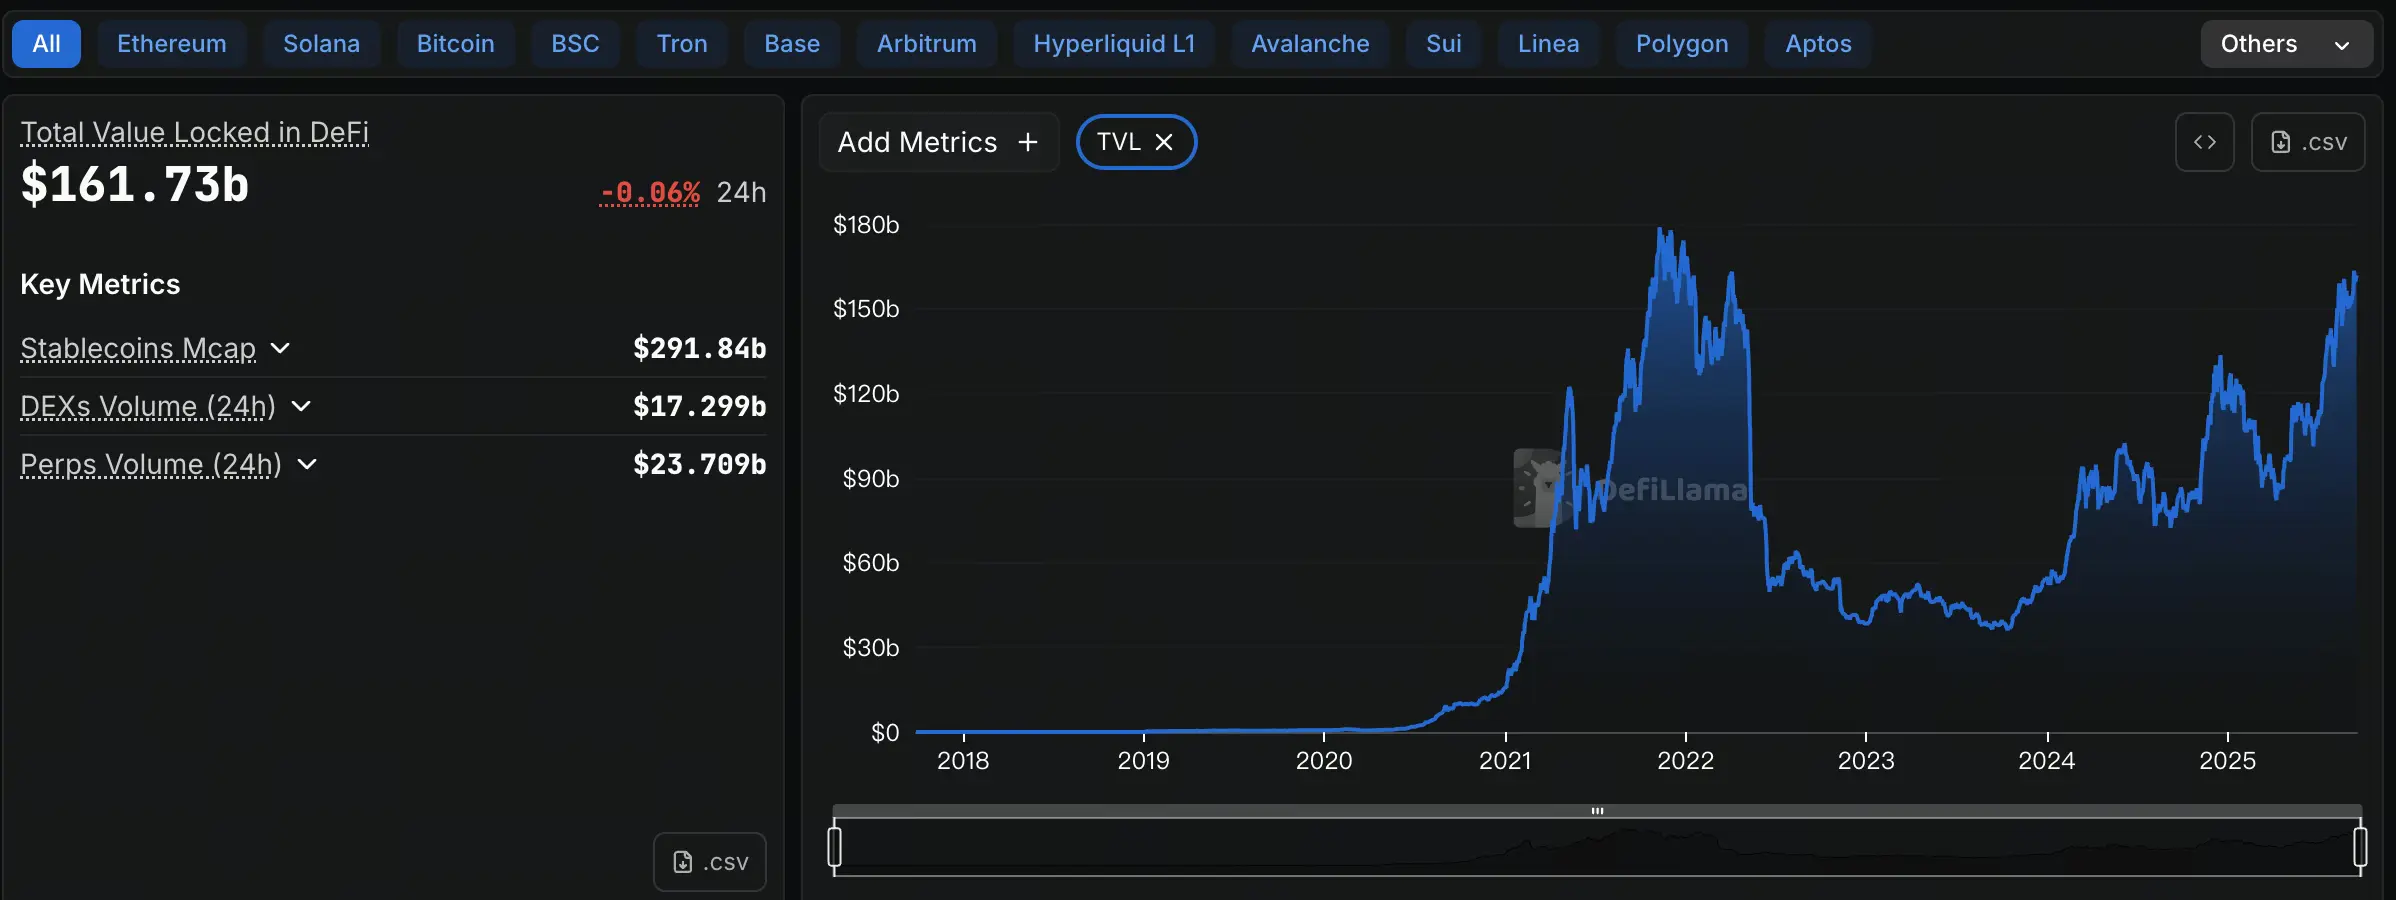The width and height of the screenshot is (2396, 900).
Task: Click the $291.84b stablecoins value
Action: pyautogui.click(x=700, y=348)
